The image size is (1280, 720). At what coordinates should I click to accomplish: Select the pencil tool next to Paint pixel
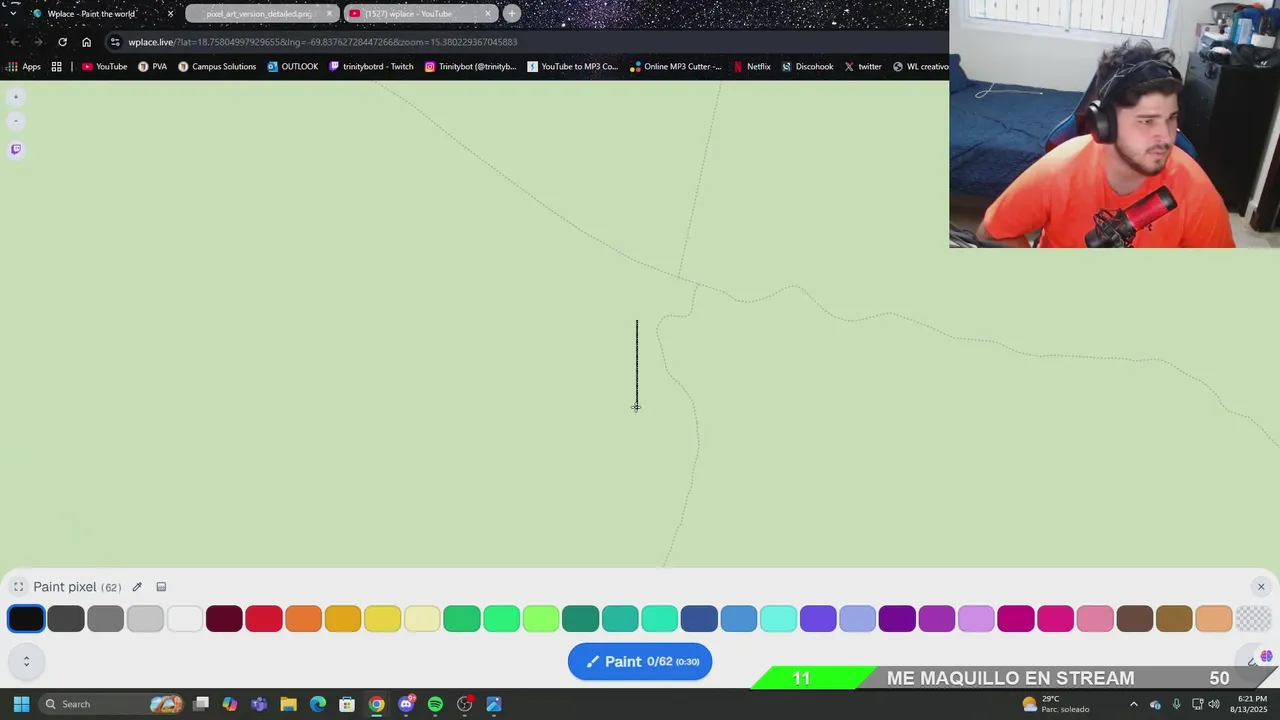click(x=137, y=587)
